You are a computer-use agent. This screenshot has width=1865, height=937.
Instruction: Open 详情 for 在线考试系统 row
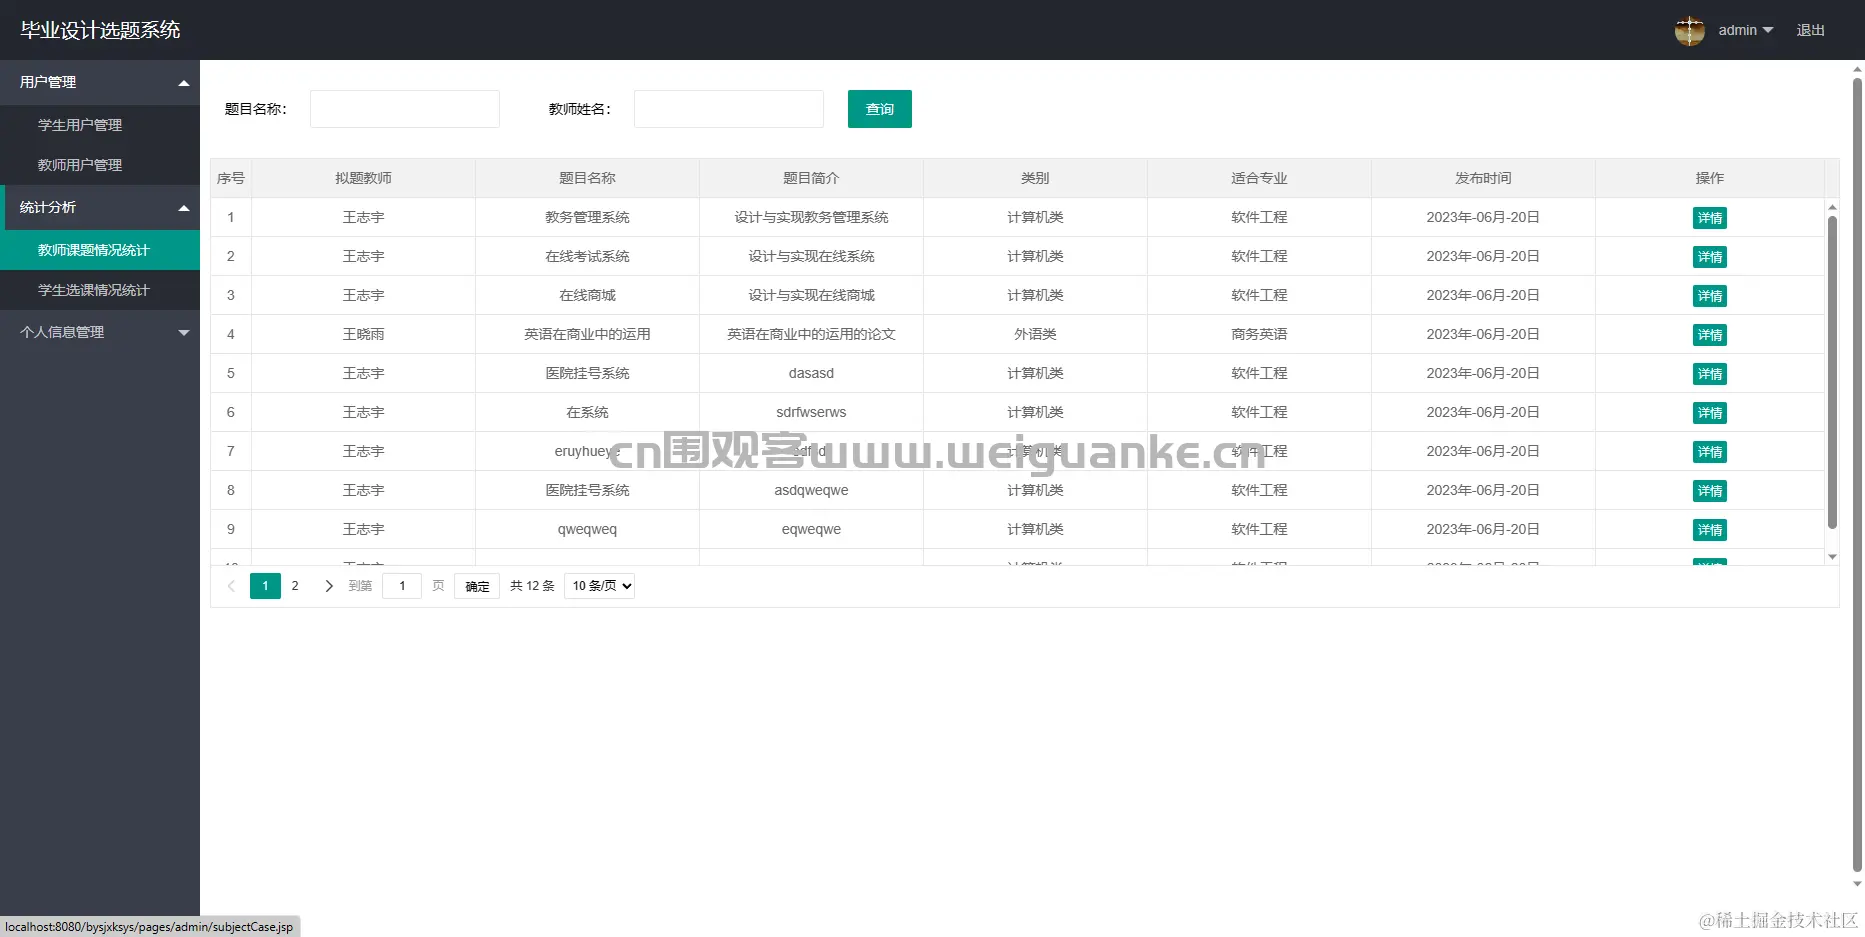point(1710,257)
